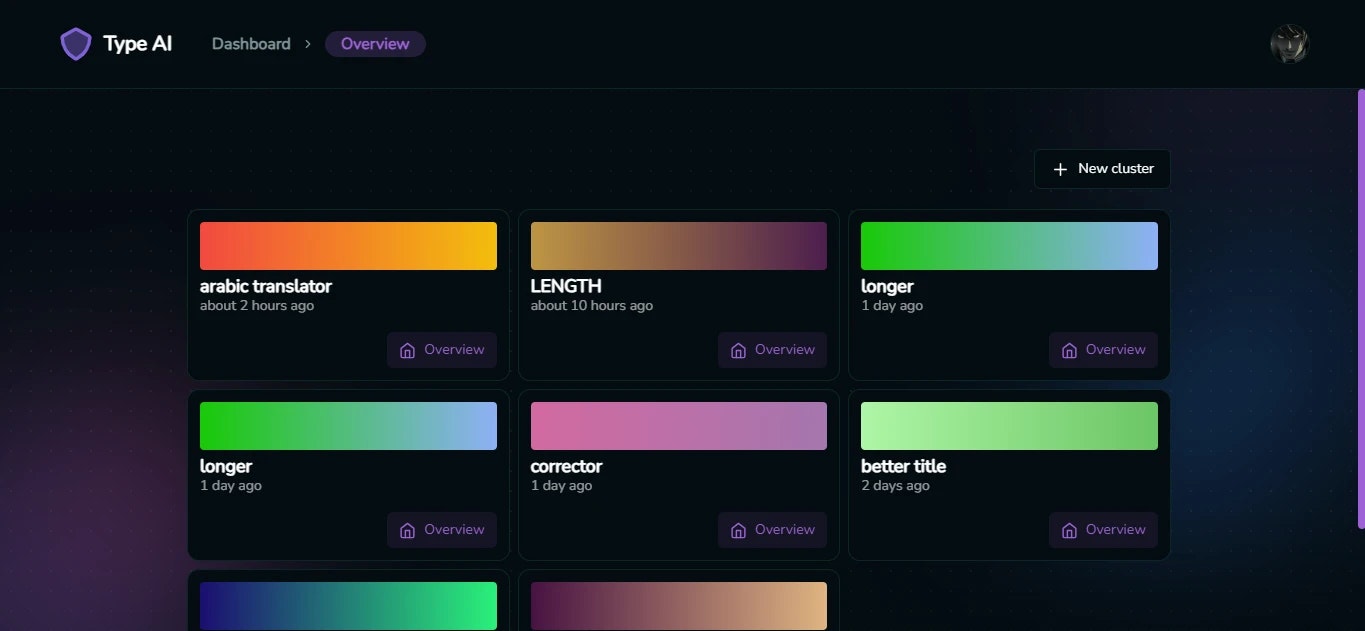Click the dark-blue to green gradient banner
1365x631 pixels.
[348, 606]
